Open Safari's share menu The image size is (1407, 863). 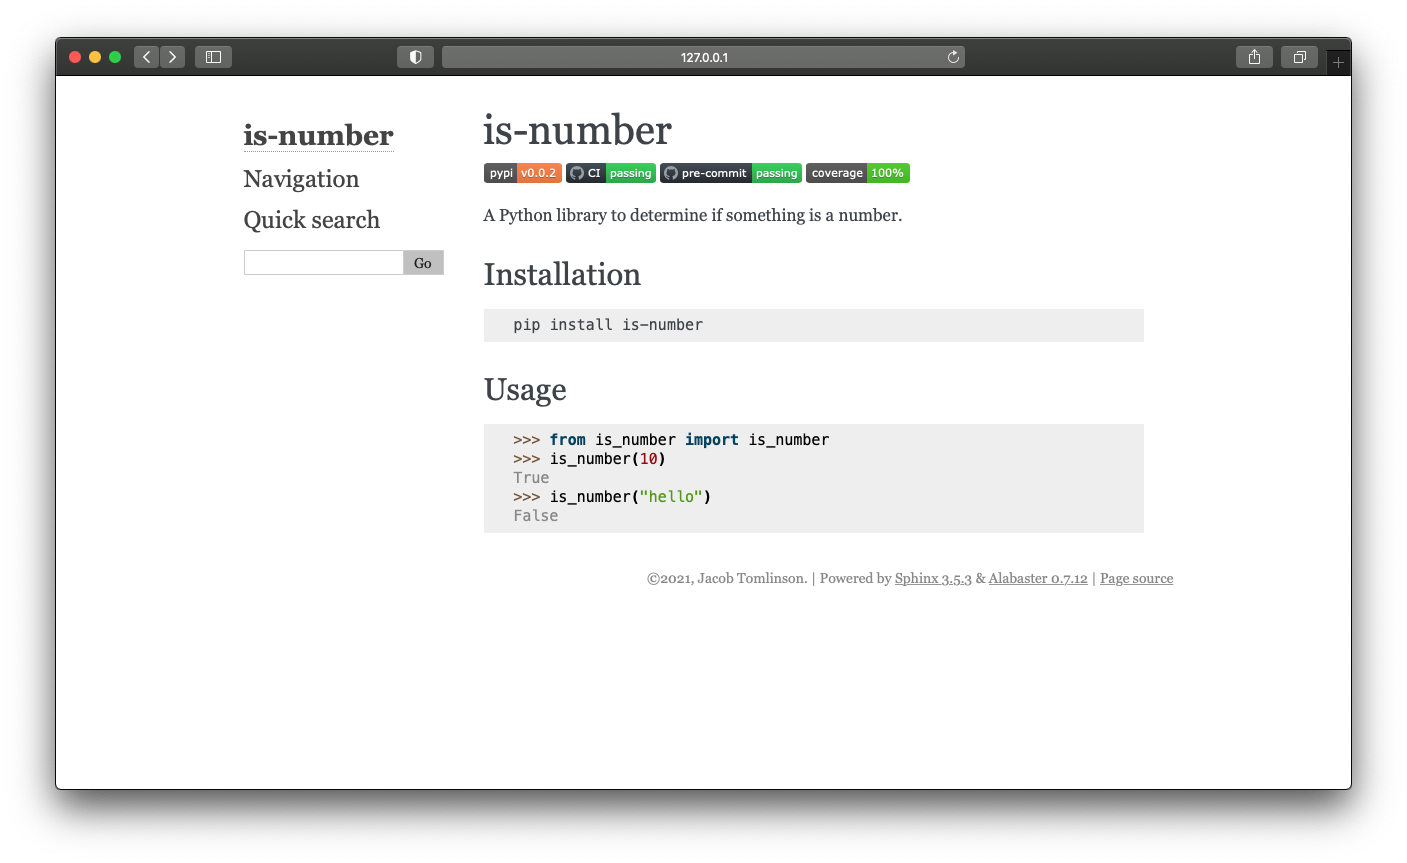tap(1254, 57)
